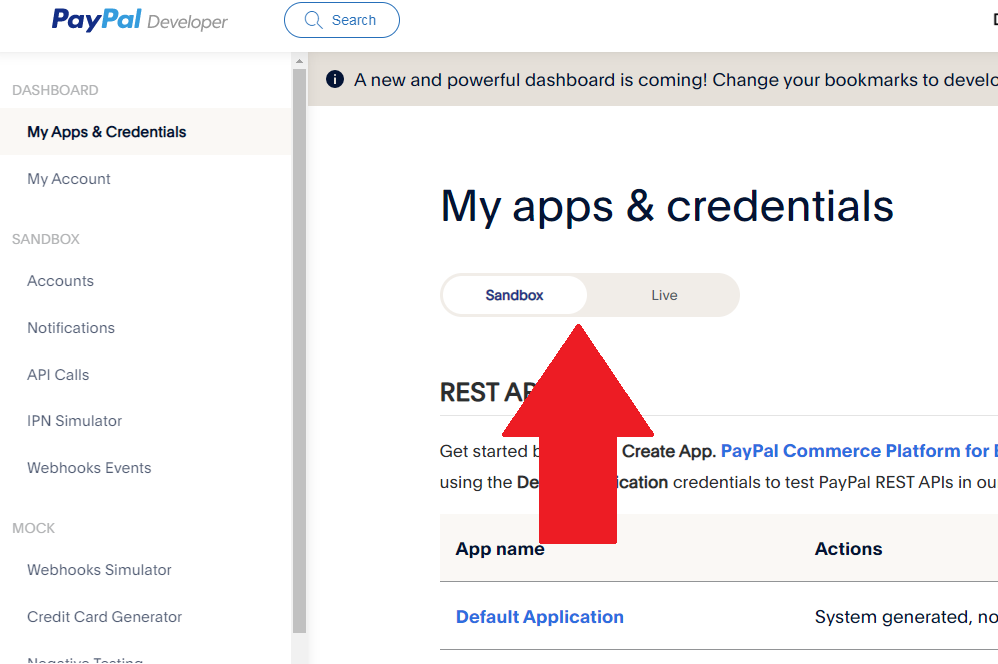Open sandbox Notifications page
This screenshot has height=664, width=998.
pyautogui.click(x=71, y=328)
